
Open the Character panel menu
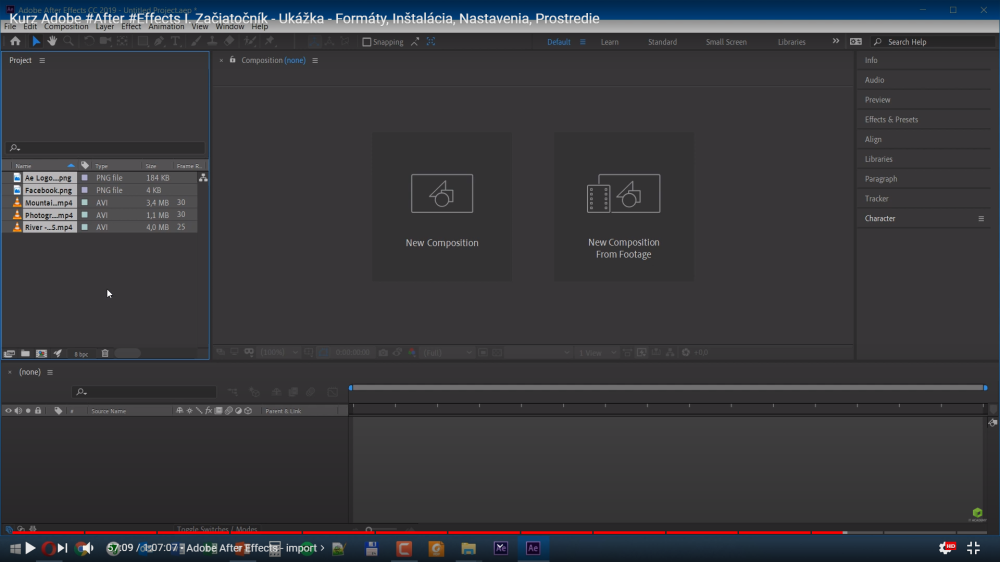click(981, 218)
